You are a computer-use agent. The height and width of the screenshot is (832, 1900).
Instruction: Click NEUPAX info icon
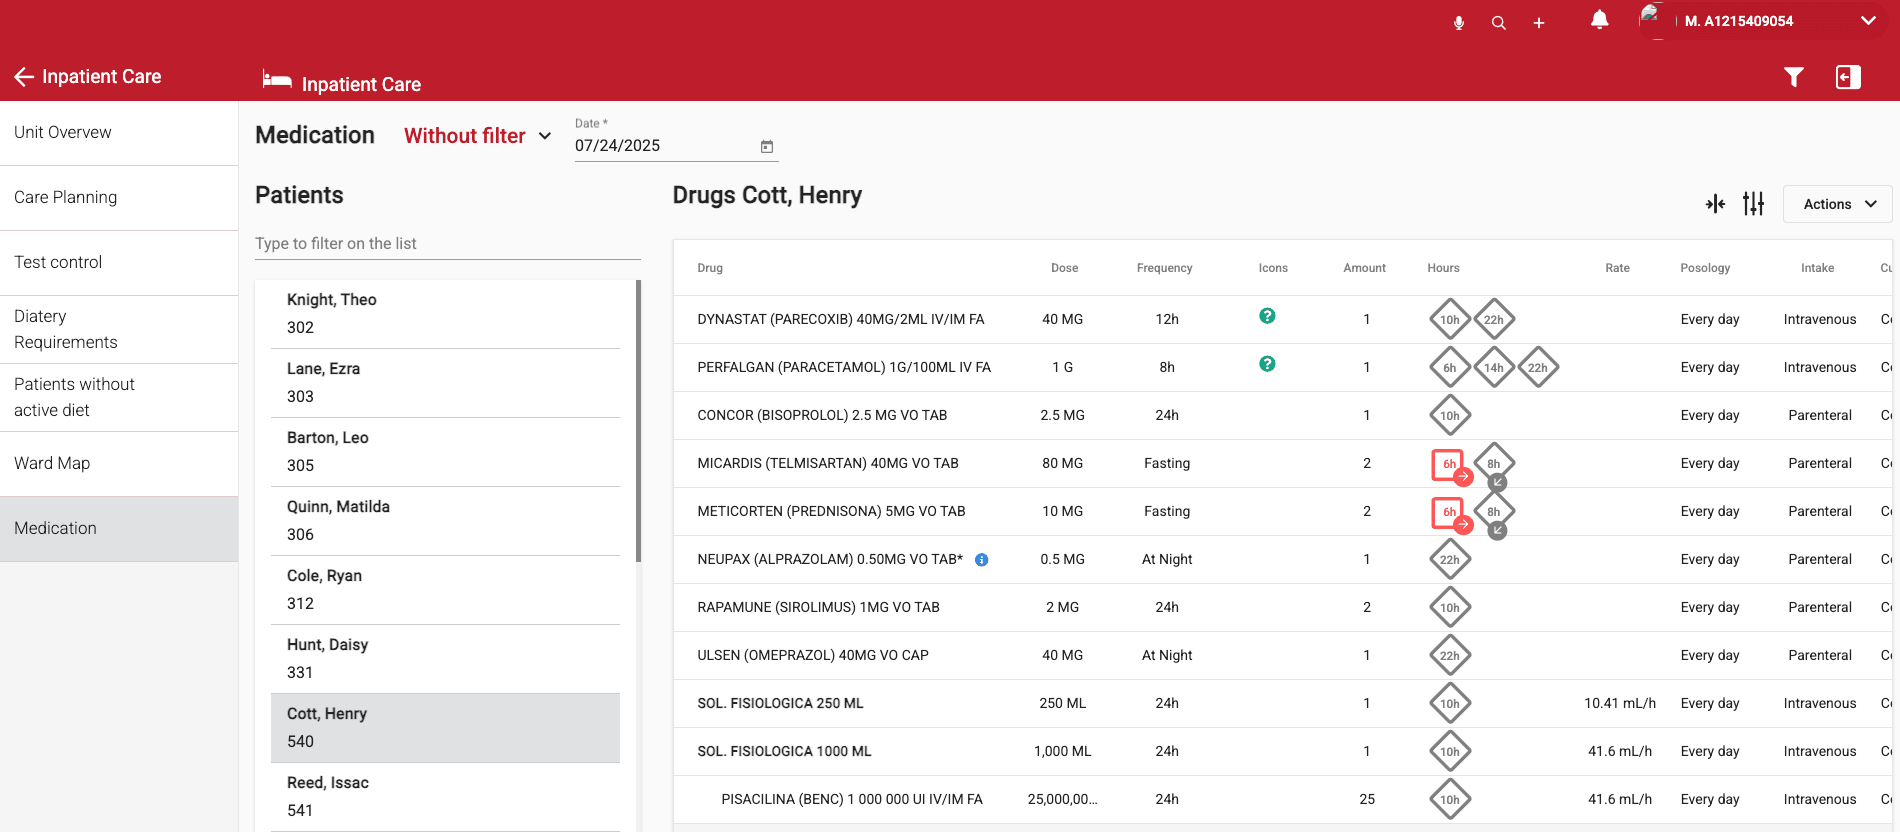coord(982,560)
